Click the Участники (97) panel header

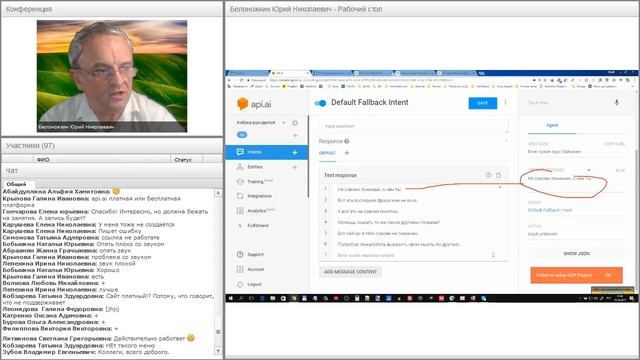(112, 146)
